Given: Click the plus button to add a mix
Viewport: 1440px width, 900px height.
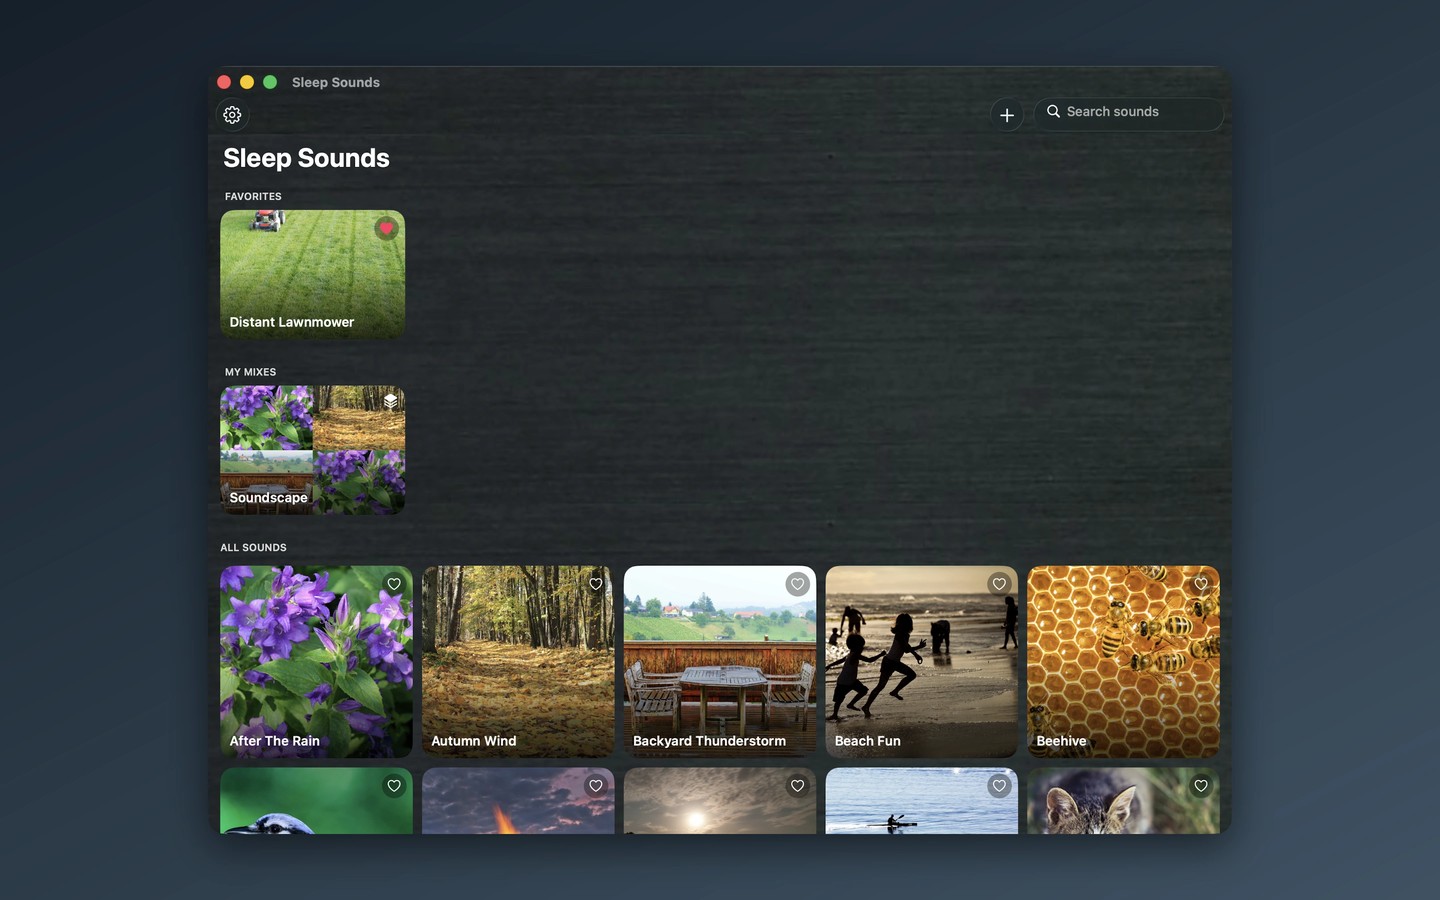Looking at the screenshot, I should 1007,115.
